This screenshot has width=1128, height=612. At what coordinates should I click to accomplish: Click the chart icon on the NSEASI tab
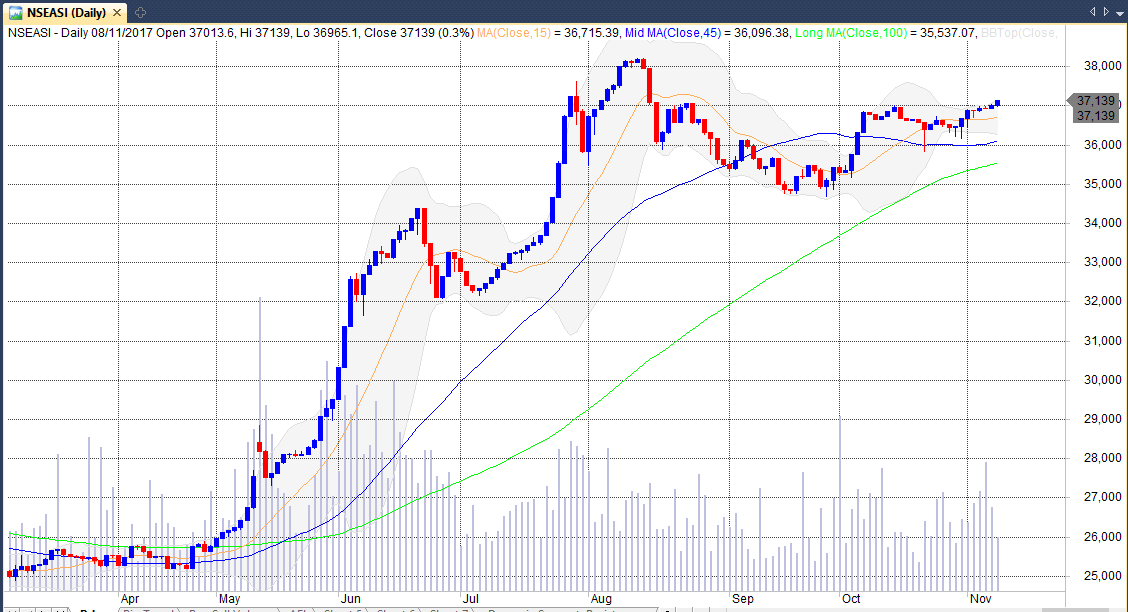pyautogui.click(x=16, y=12)
